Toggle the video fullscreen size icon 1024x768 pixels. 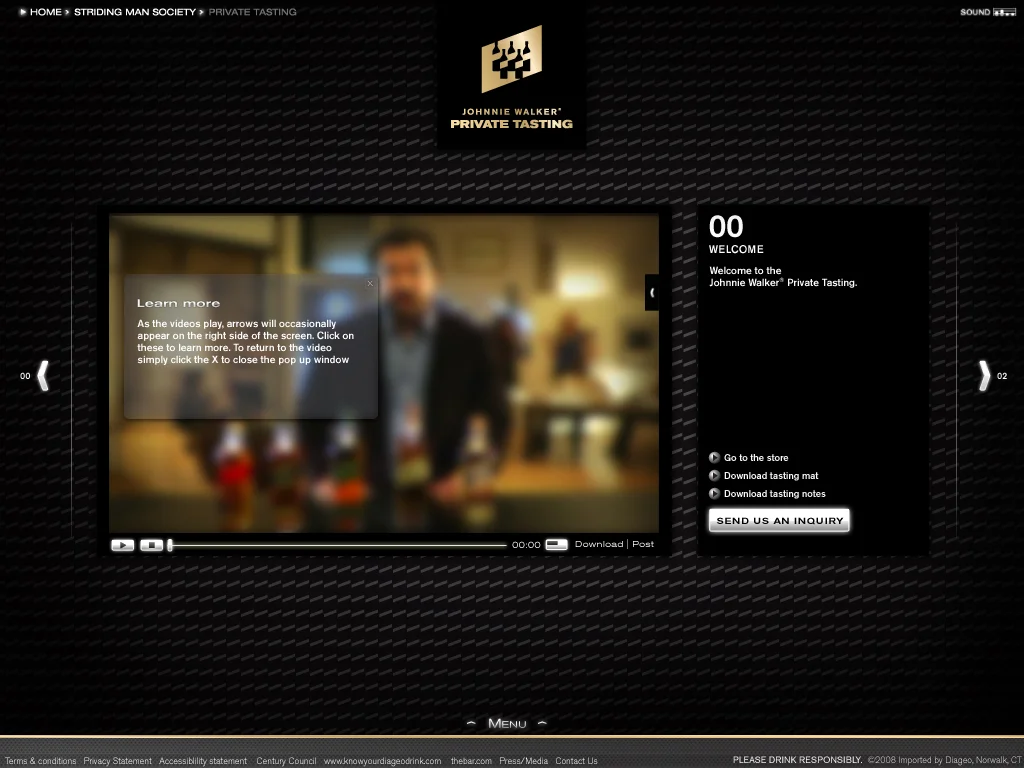click(556, 544)
